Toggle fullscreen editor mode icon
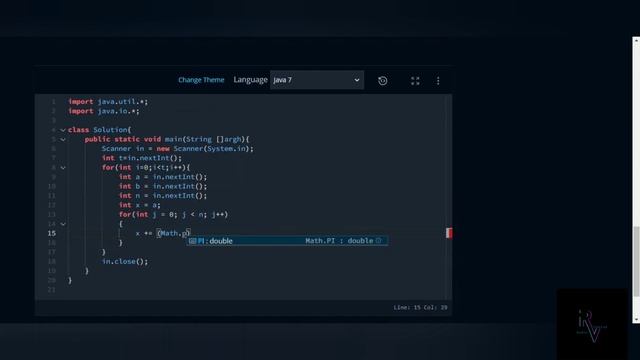Viewport: 640px width, 360px height. coord(415,80)
